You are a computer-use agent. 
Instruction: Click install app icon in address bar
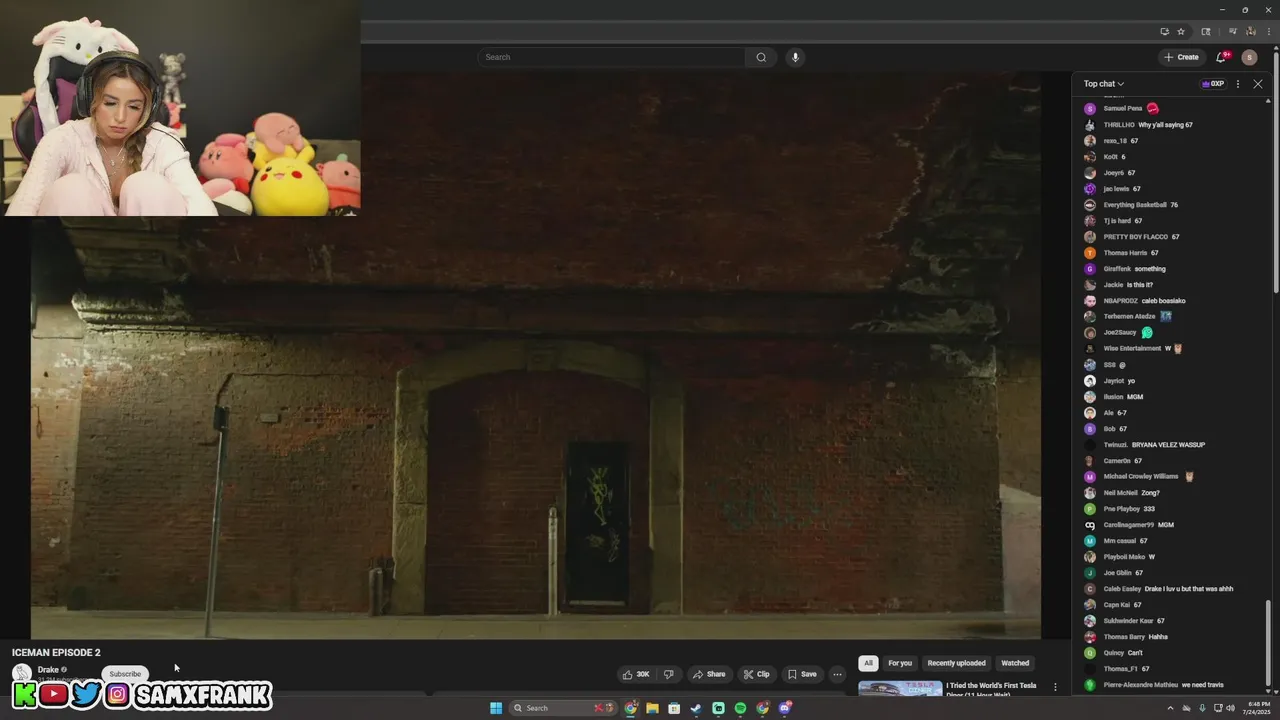click(1164, 31)
